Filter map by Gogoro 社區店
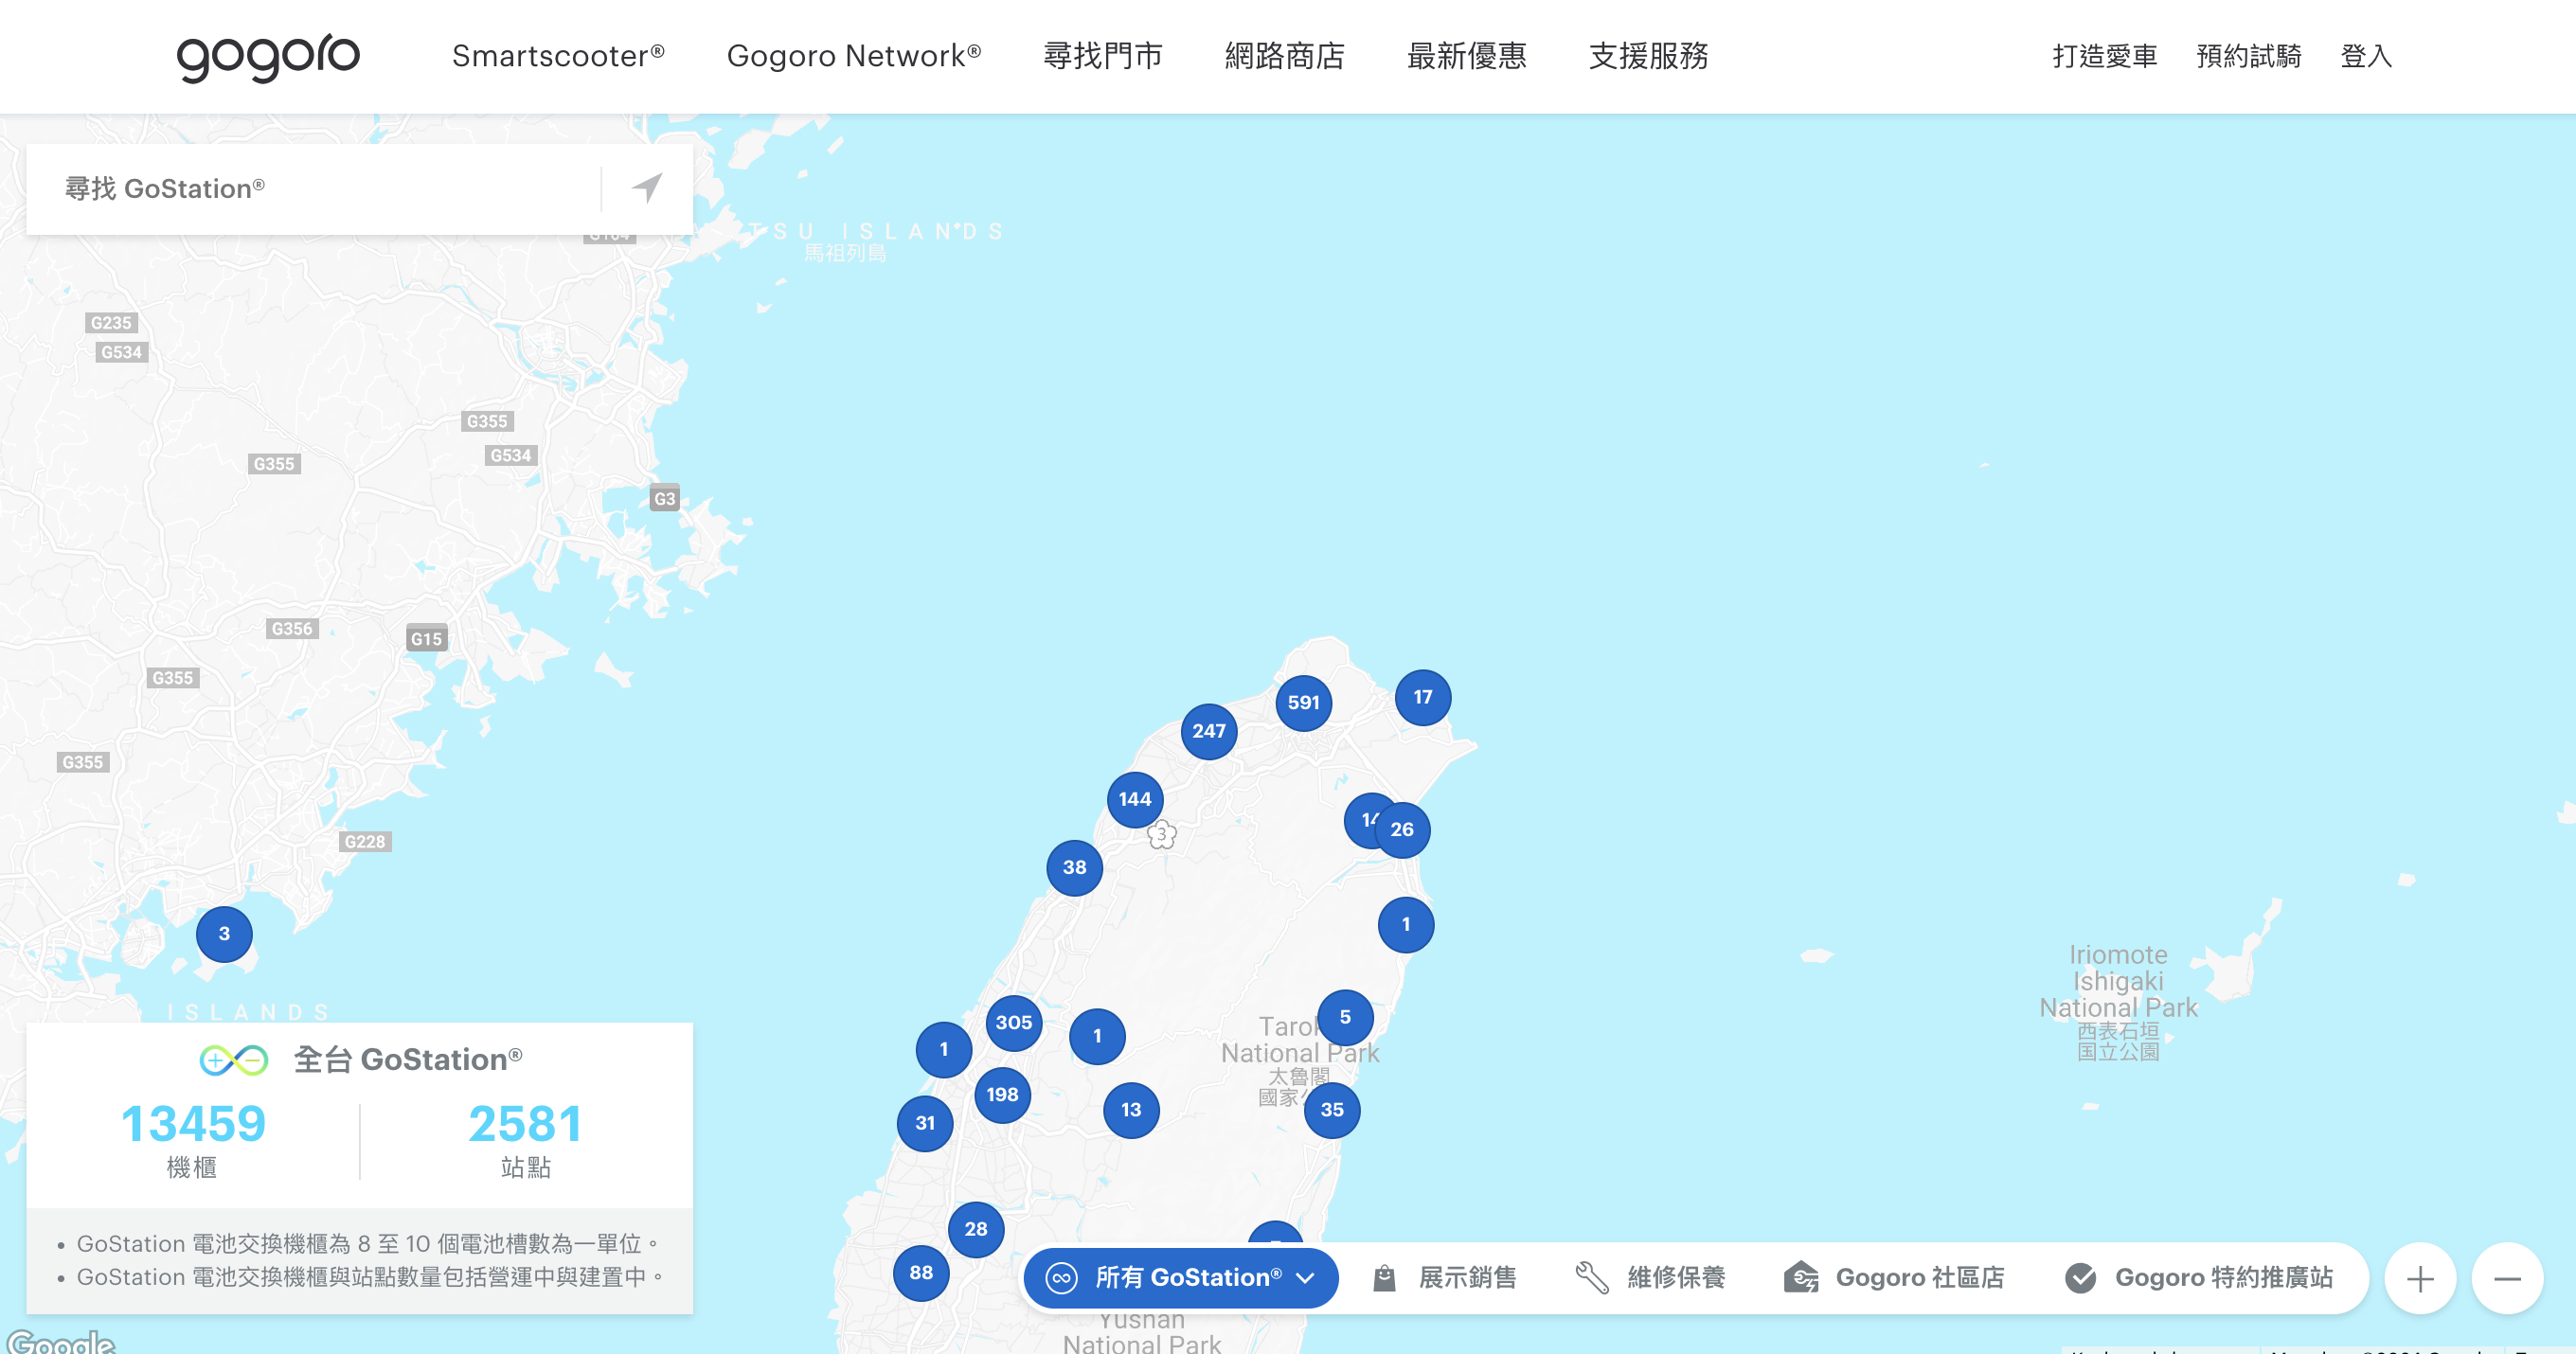 click(1894, 1277)
